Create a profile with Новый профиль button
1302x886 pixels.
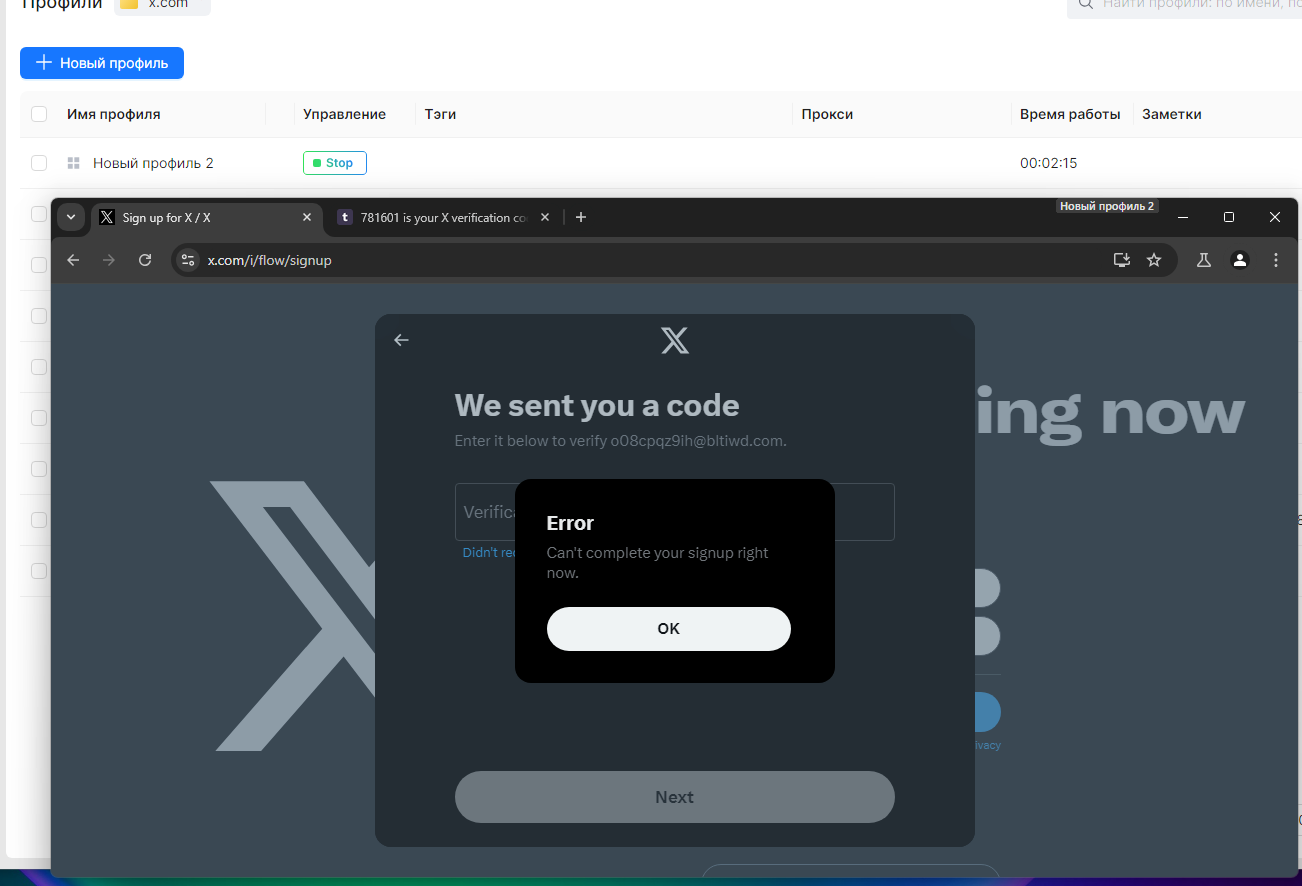[102, 63]
